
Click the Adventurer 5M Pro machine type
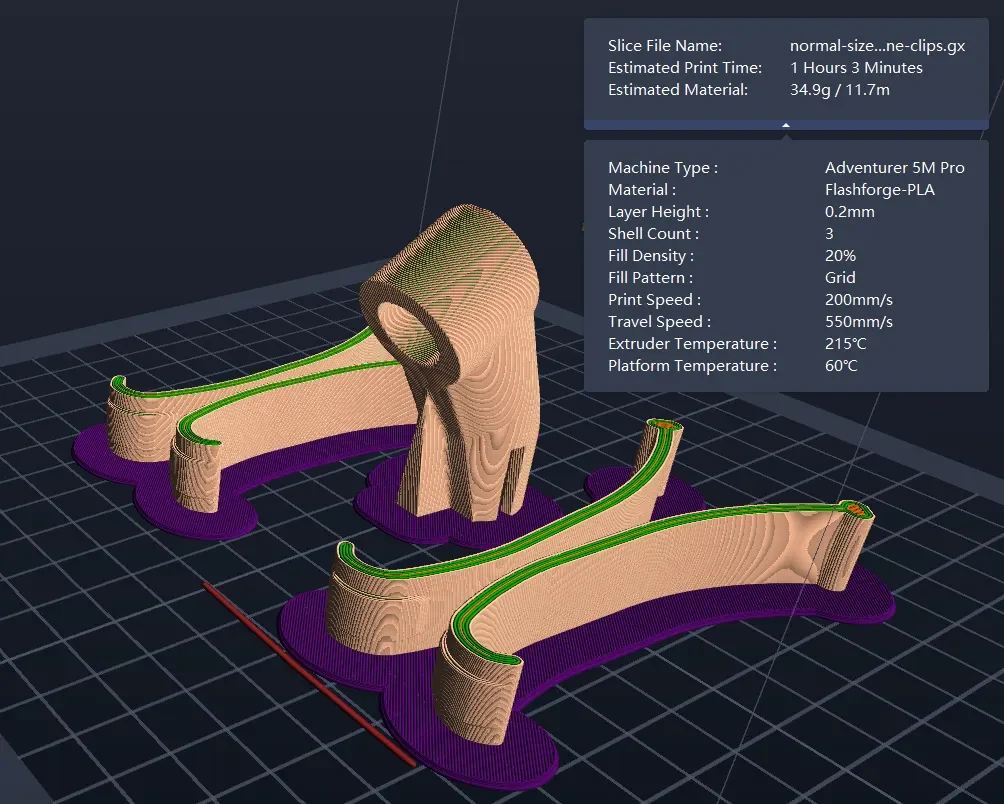[895, 168]
